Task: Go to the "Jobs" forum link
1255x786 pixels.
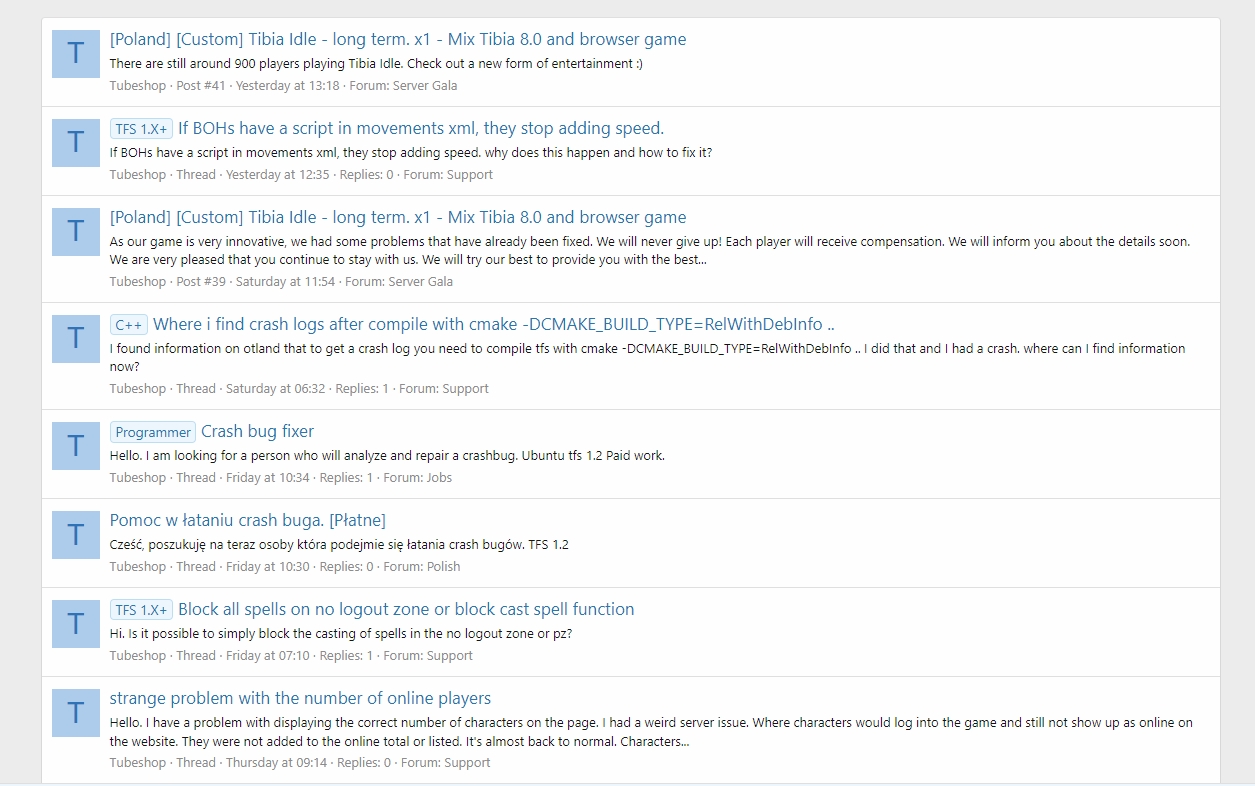Action: pyautogui.click(x=439, y=478)
